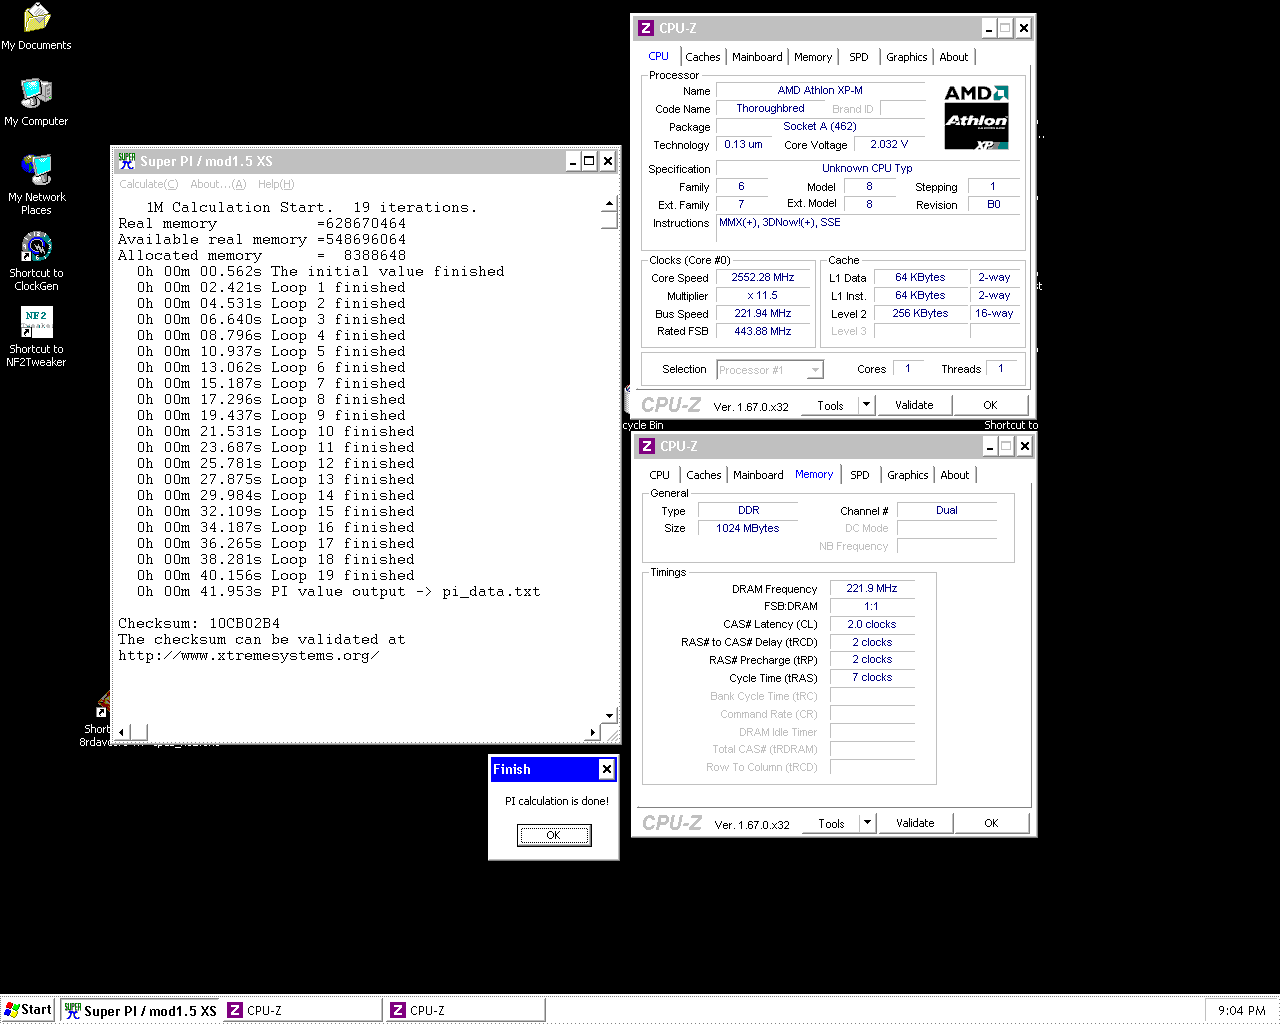Image resolution: width=1280 pixels, height=1024 pixels.
Task: Open the My Computer desktop icon
Action: pyautogui.click(x=36, y=102)
